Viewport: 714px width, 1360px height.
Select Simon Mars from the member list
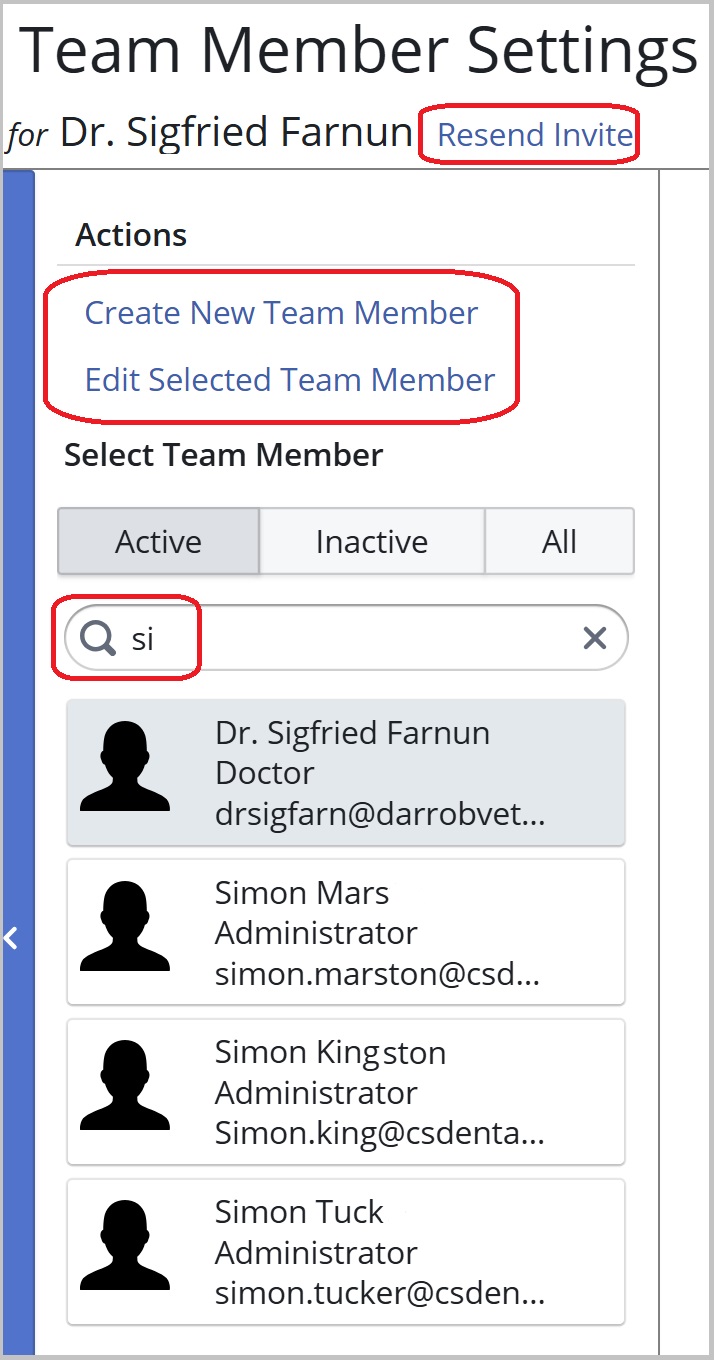345,931
